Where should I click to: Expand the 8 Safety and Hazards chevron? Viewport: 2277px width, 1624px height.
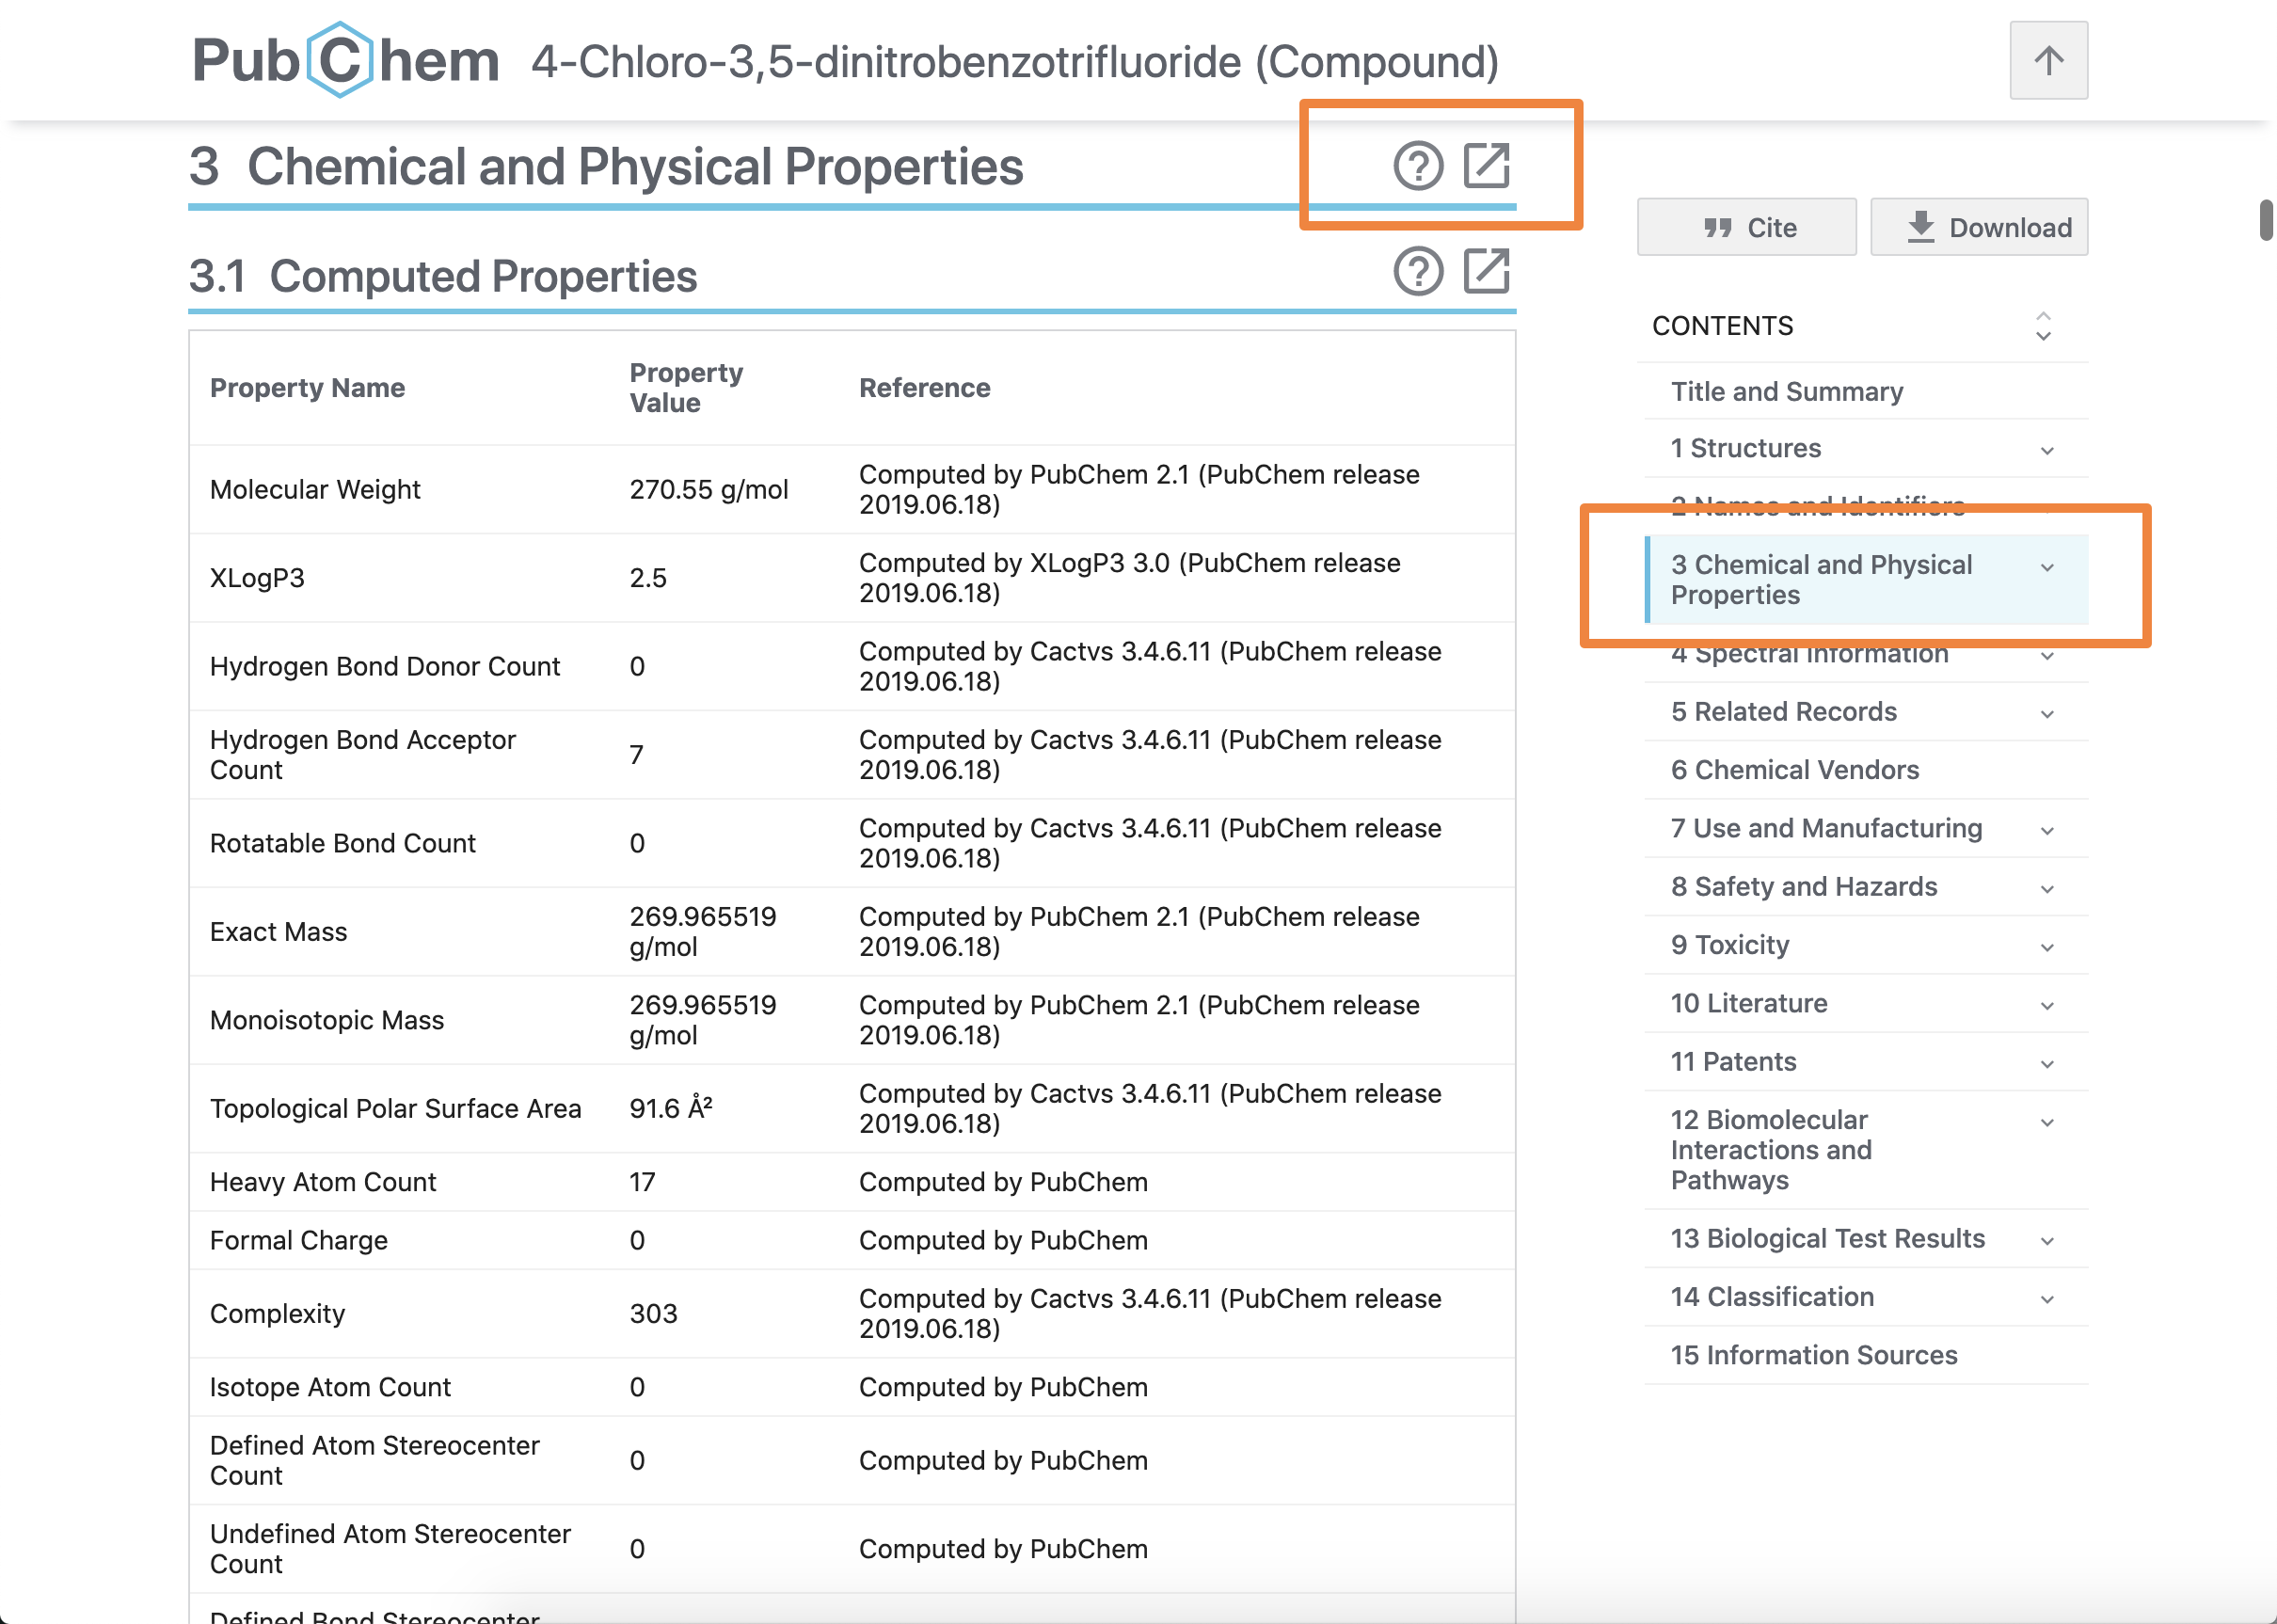click(2047, 888)
